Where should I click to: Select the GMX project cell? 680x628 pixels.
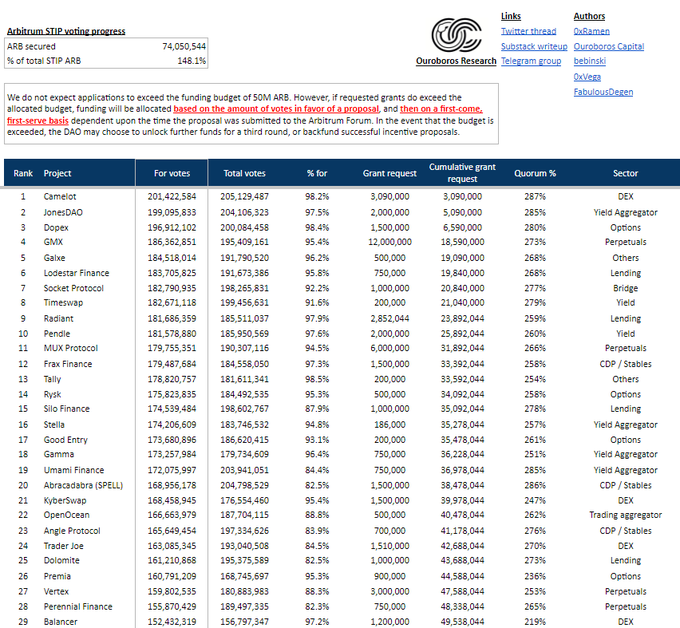pyautogui.click(x=53, y=242)
